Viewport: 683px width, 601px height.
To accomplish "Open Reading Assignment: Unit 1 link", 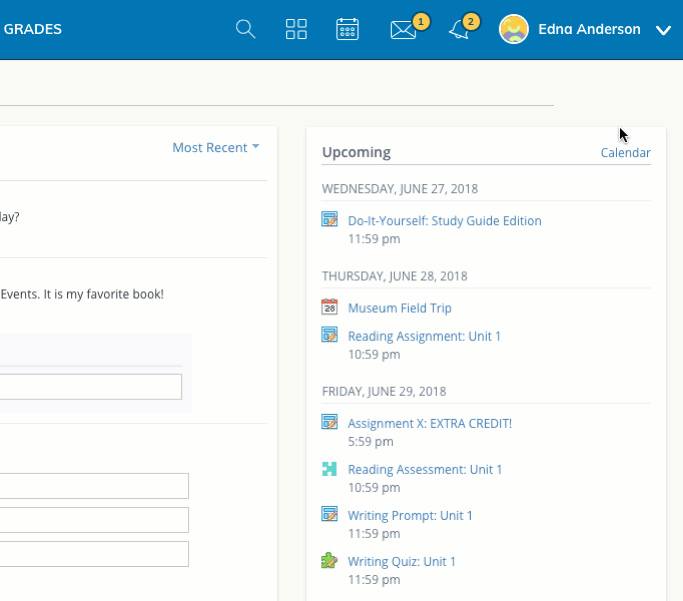I will tap(424, 336).
